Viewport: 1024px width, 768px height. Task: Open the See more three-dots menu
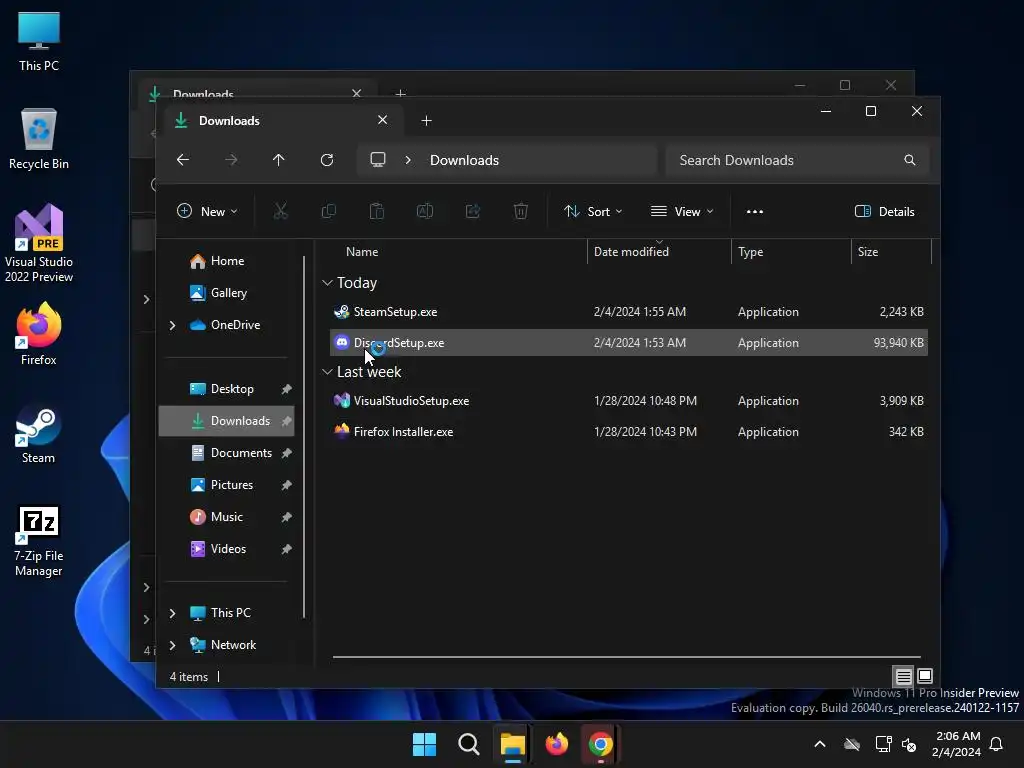pyautogui.click(x=755, y=212)
